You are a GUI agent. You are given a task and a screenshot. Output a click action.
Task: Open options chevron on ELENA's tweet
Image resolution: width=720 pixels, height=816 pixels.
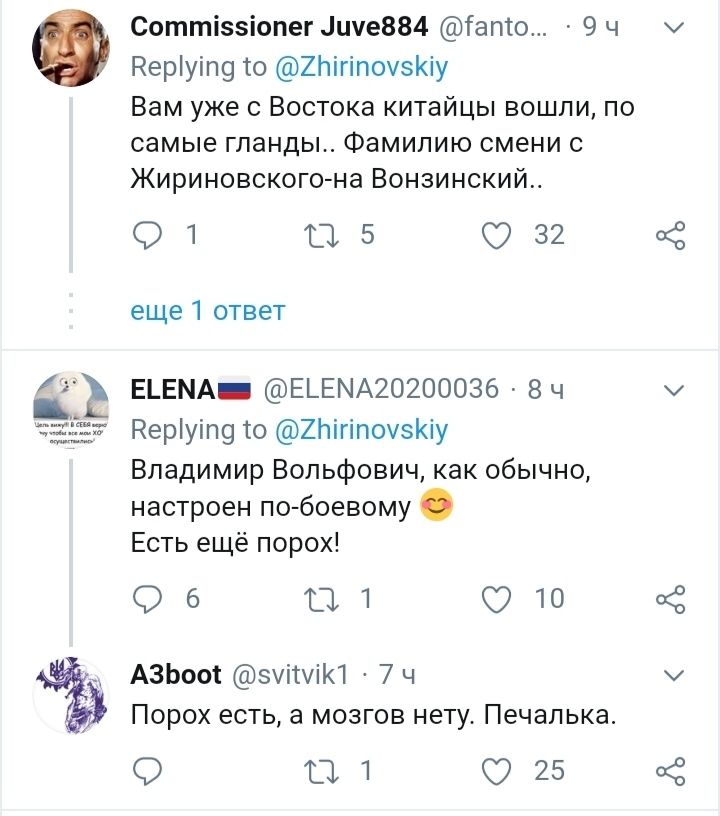[674, 389]
